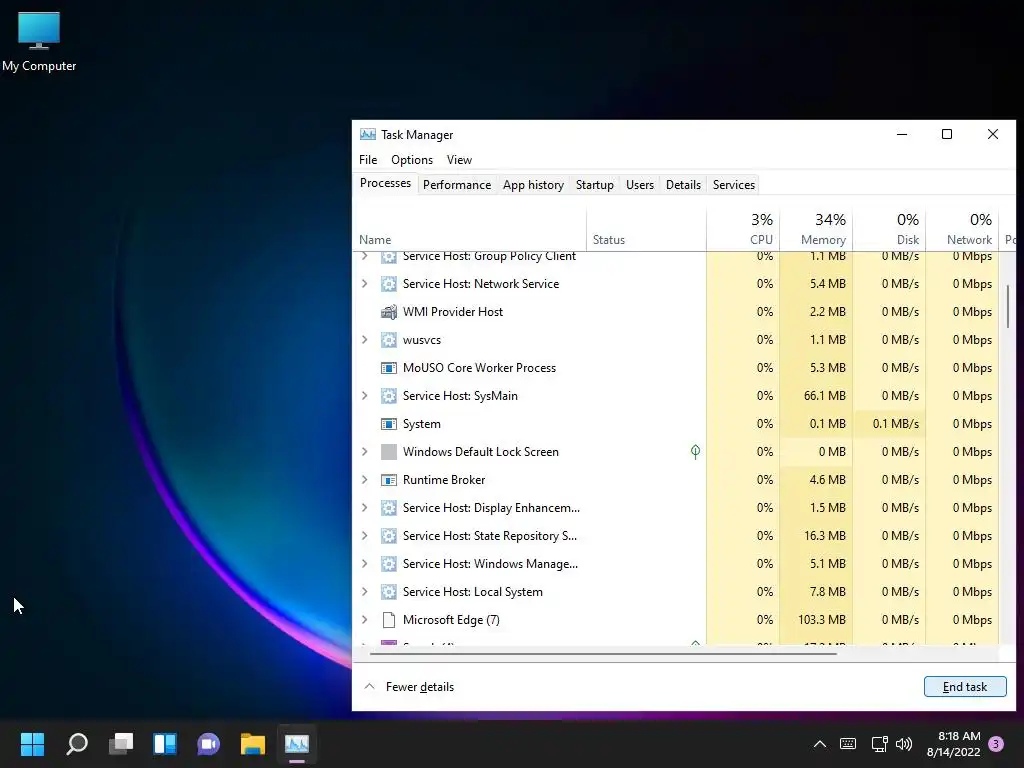
Task: Open the Options menu
Action: [412, 160]
